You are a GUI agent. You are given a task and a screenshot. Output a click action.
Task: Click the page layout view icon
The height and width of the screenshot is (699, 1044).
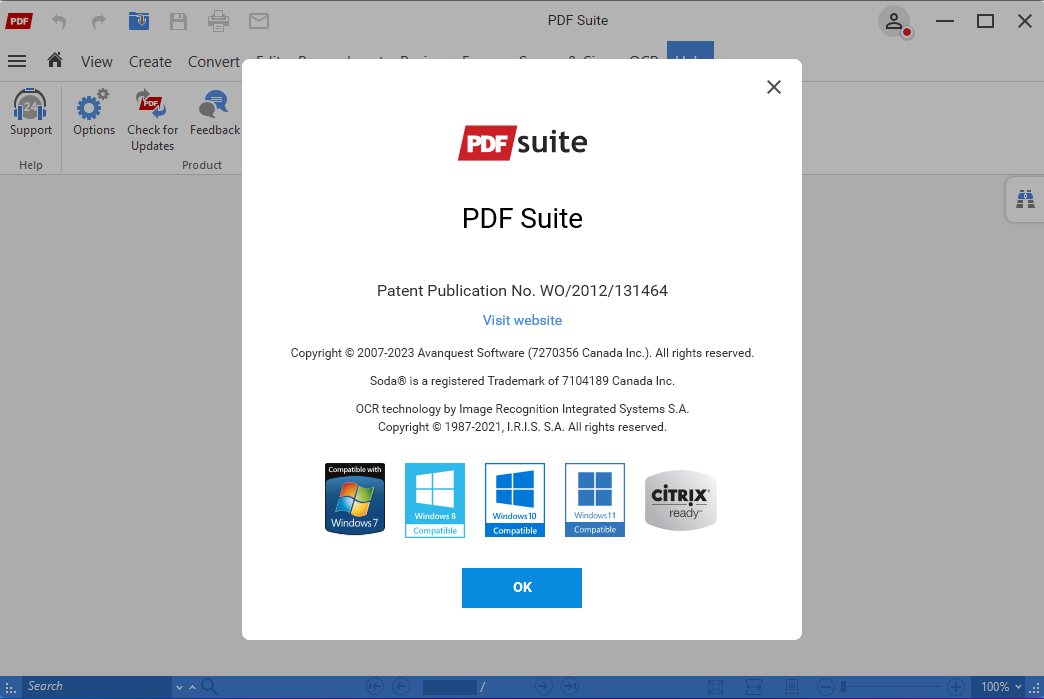click(x=792, y=686)
